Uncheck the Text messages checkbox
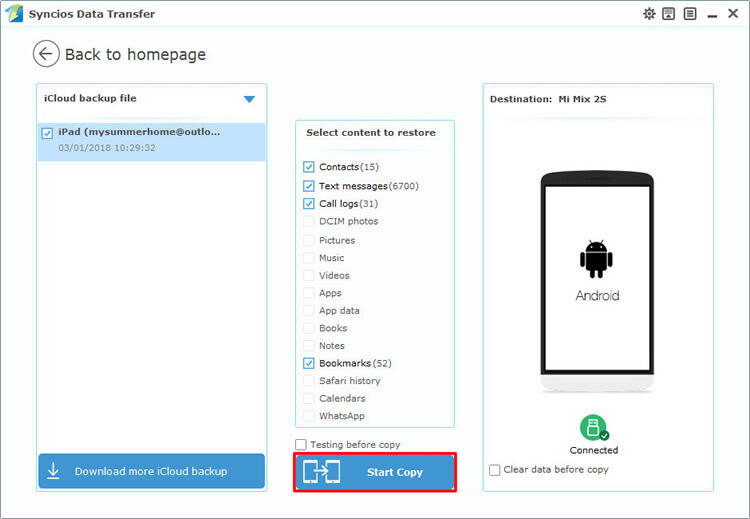Screen dimensions: 750x519 pos(309,186)
